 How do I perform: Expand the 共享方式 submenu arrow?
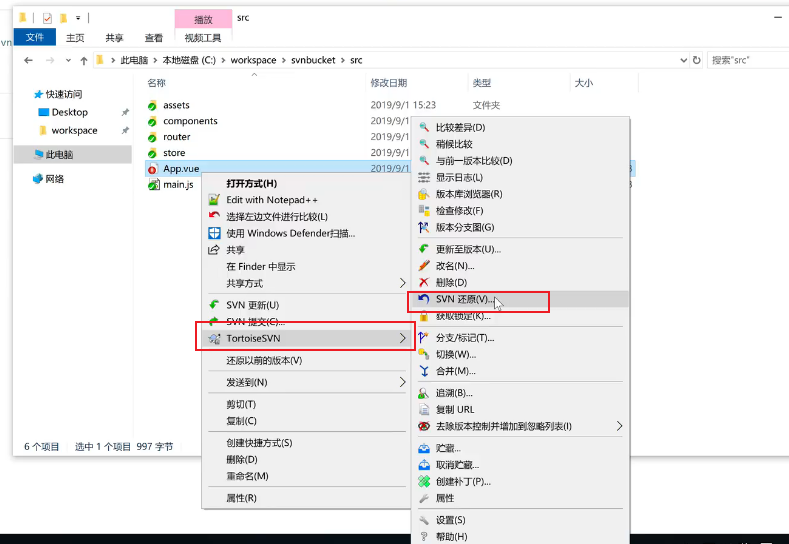(x=402, y=283)
